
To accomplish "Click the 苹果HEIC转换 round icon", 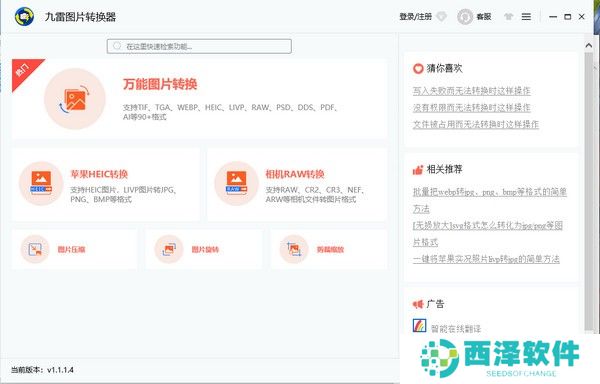I will pyautogui.click(x=41, y=183).
